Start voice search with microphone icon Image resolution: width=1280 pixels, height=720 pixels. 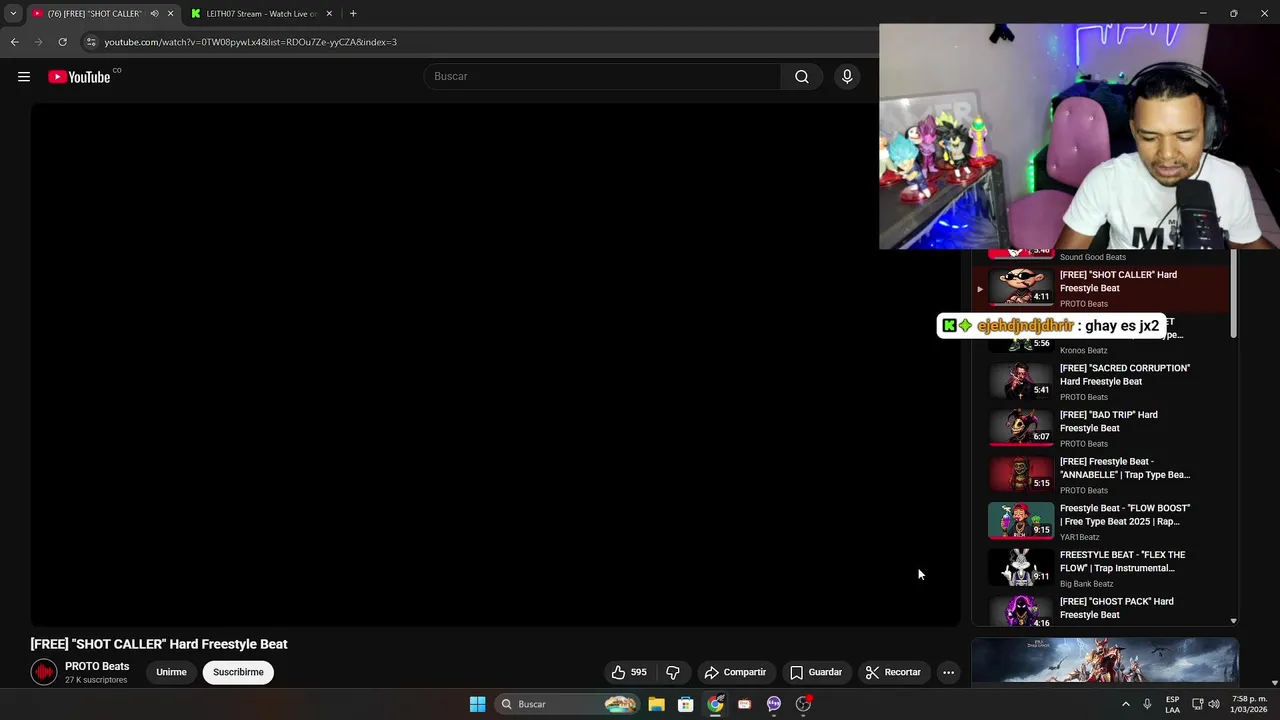(x=847, y=77)
